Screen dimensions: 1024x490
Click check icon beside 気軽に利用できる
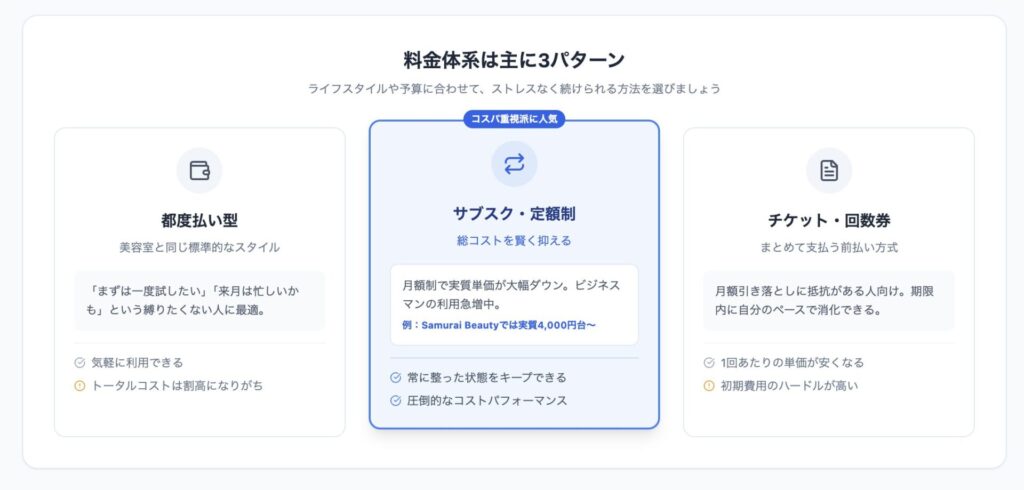[x=80, y=362]
